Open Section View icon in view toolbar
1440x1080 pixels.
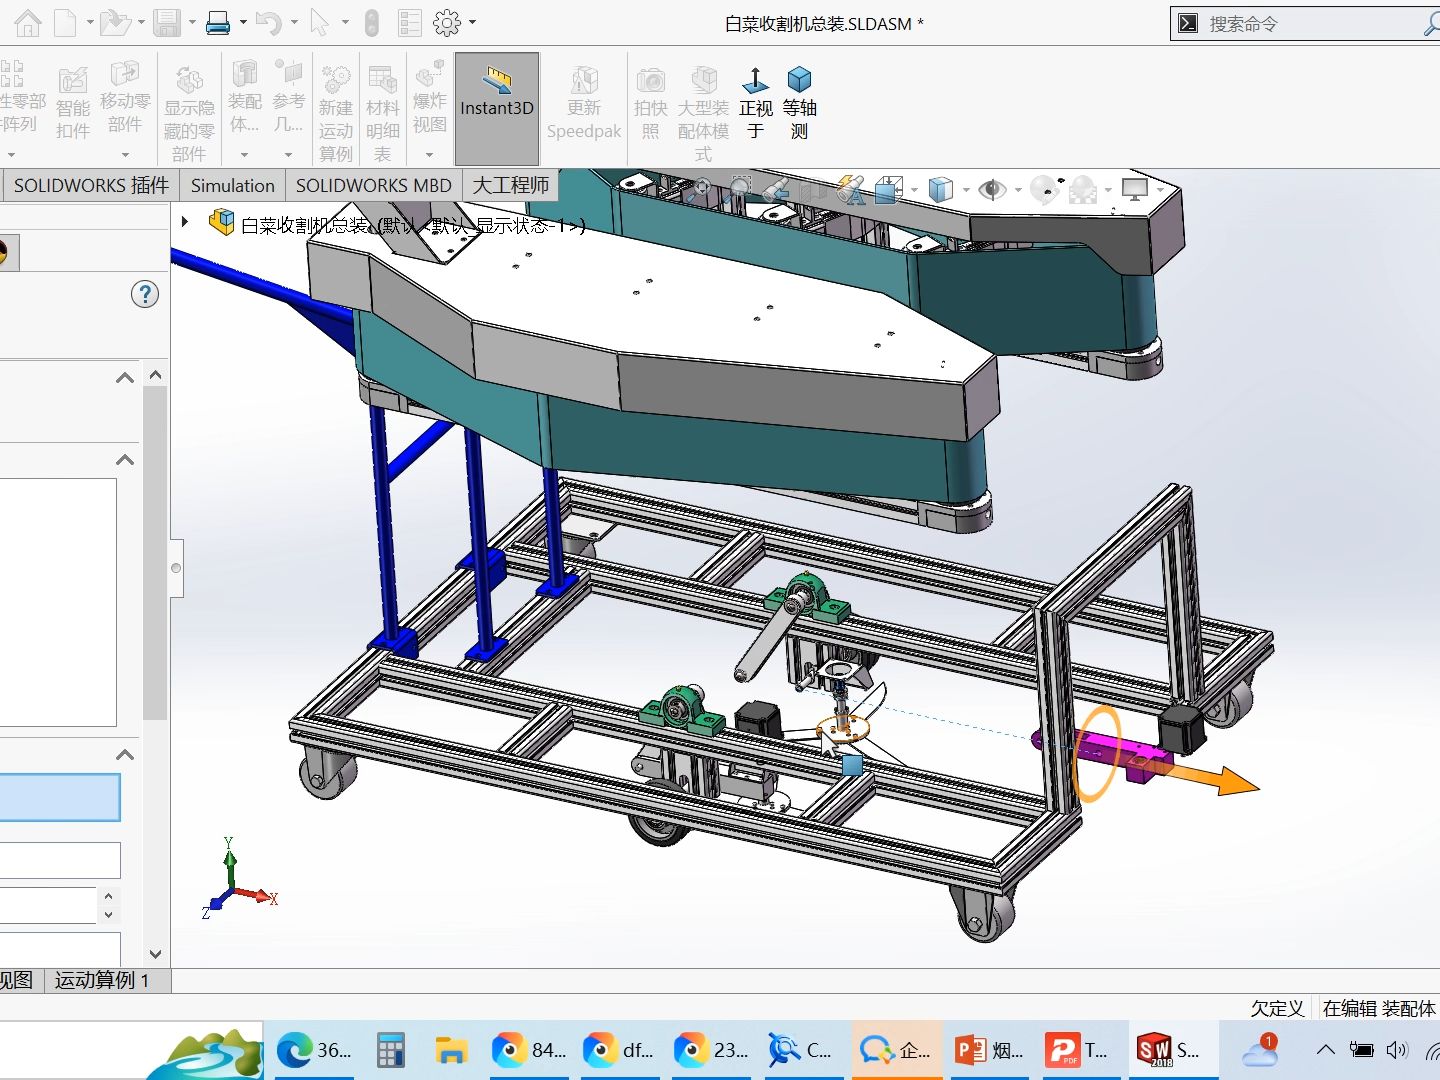[811, 188]
